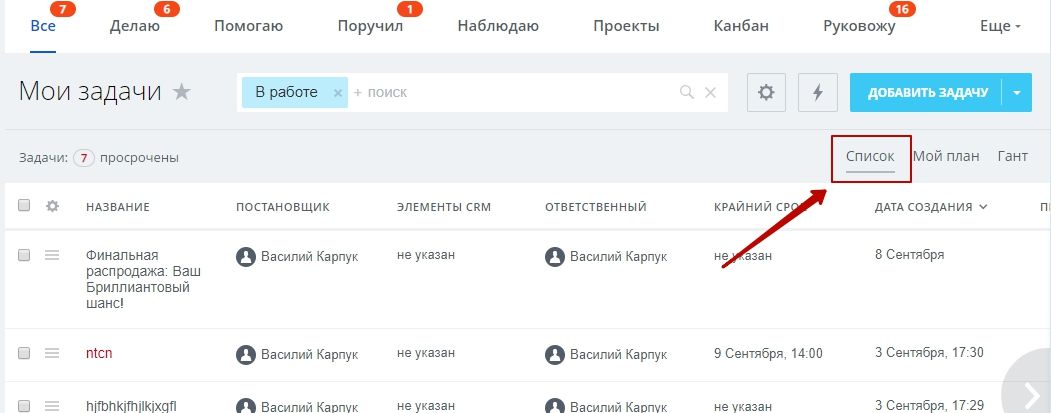Click creation date 8 Сентября
1051x413 pixels.
910,255
